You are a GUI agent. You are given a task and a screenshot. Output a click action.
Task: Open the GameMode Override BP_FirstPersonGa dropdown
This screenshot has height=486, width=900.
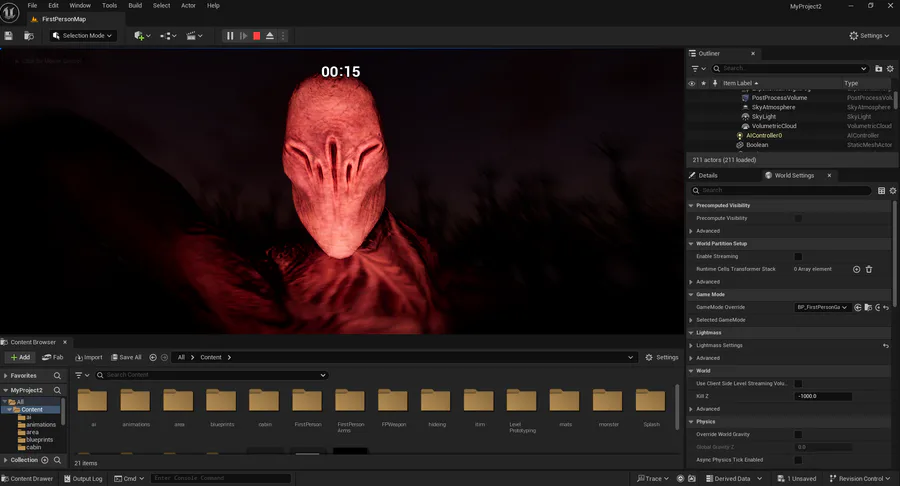point(822,308)
